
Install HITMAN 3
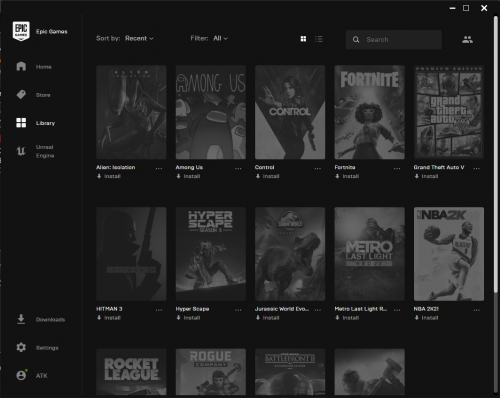click(109, 318)
